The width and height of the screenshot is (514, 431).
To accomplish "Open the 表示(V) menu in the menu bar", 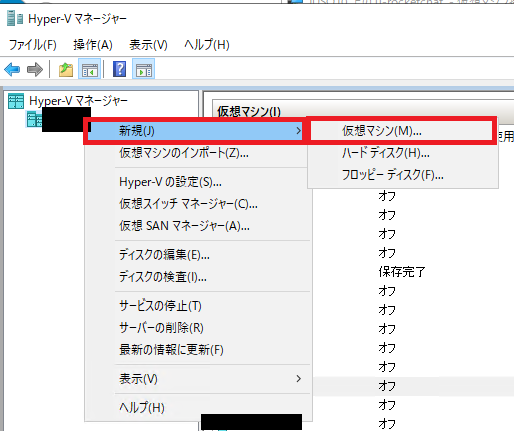I will point(148,45).
